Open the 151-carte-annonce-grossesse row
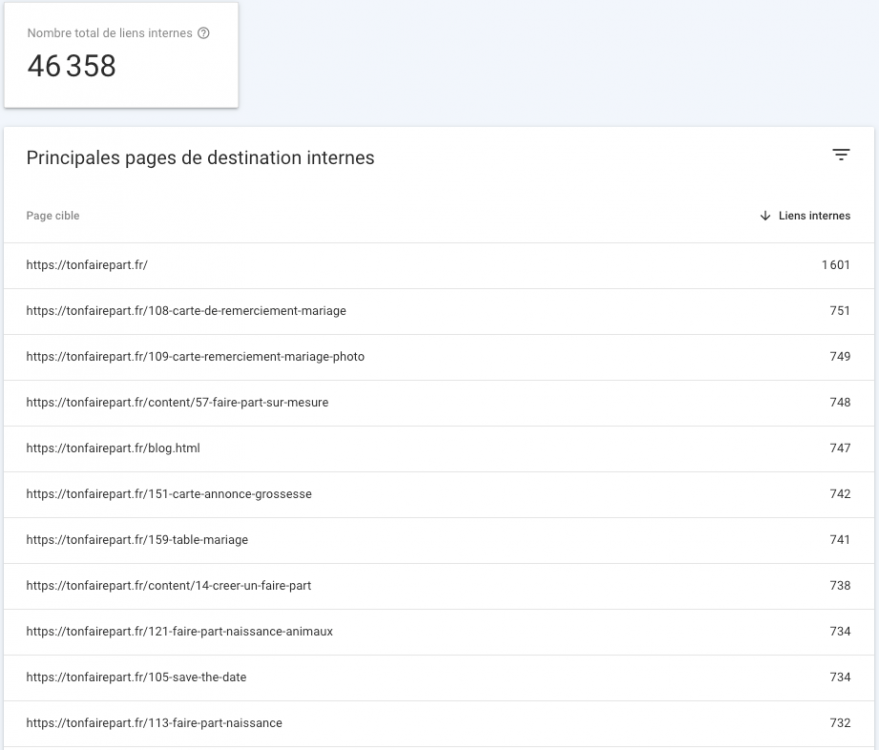879x750 pixels. click(439, 494)
